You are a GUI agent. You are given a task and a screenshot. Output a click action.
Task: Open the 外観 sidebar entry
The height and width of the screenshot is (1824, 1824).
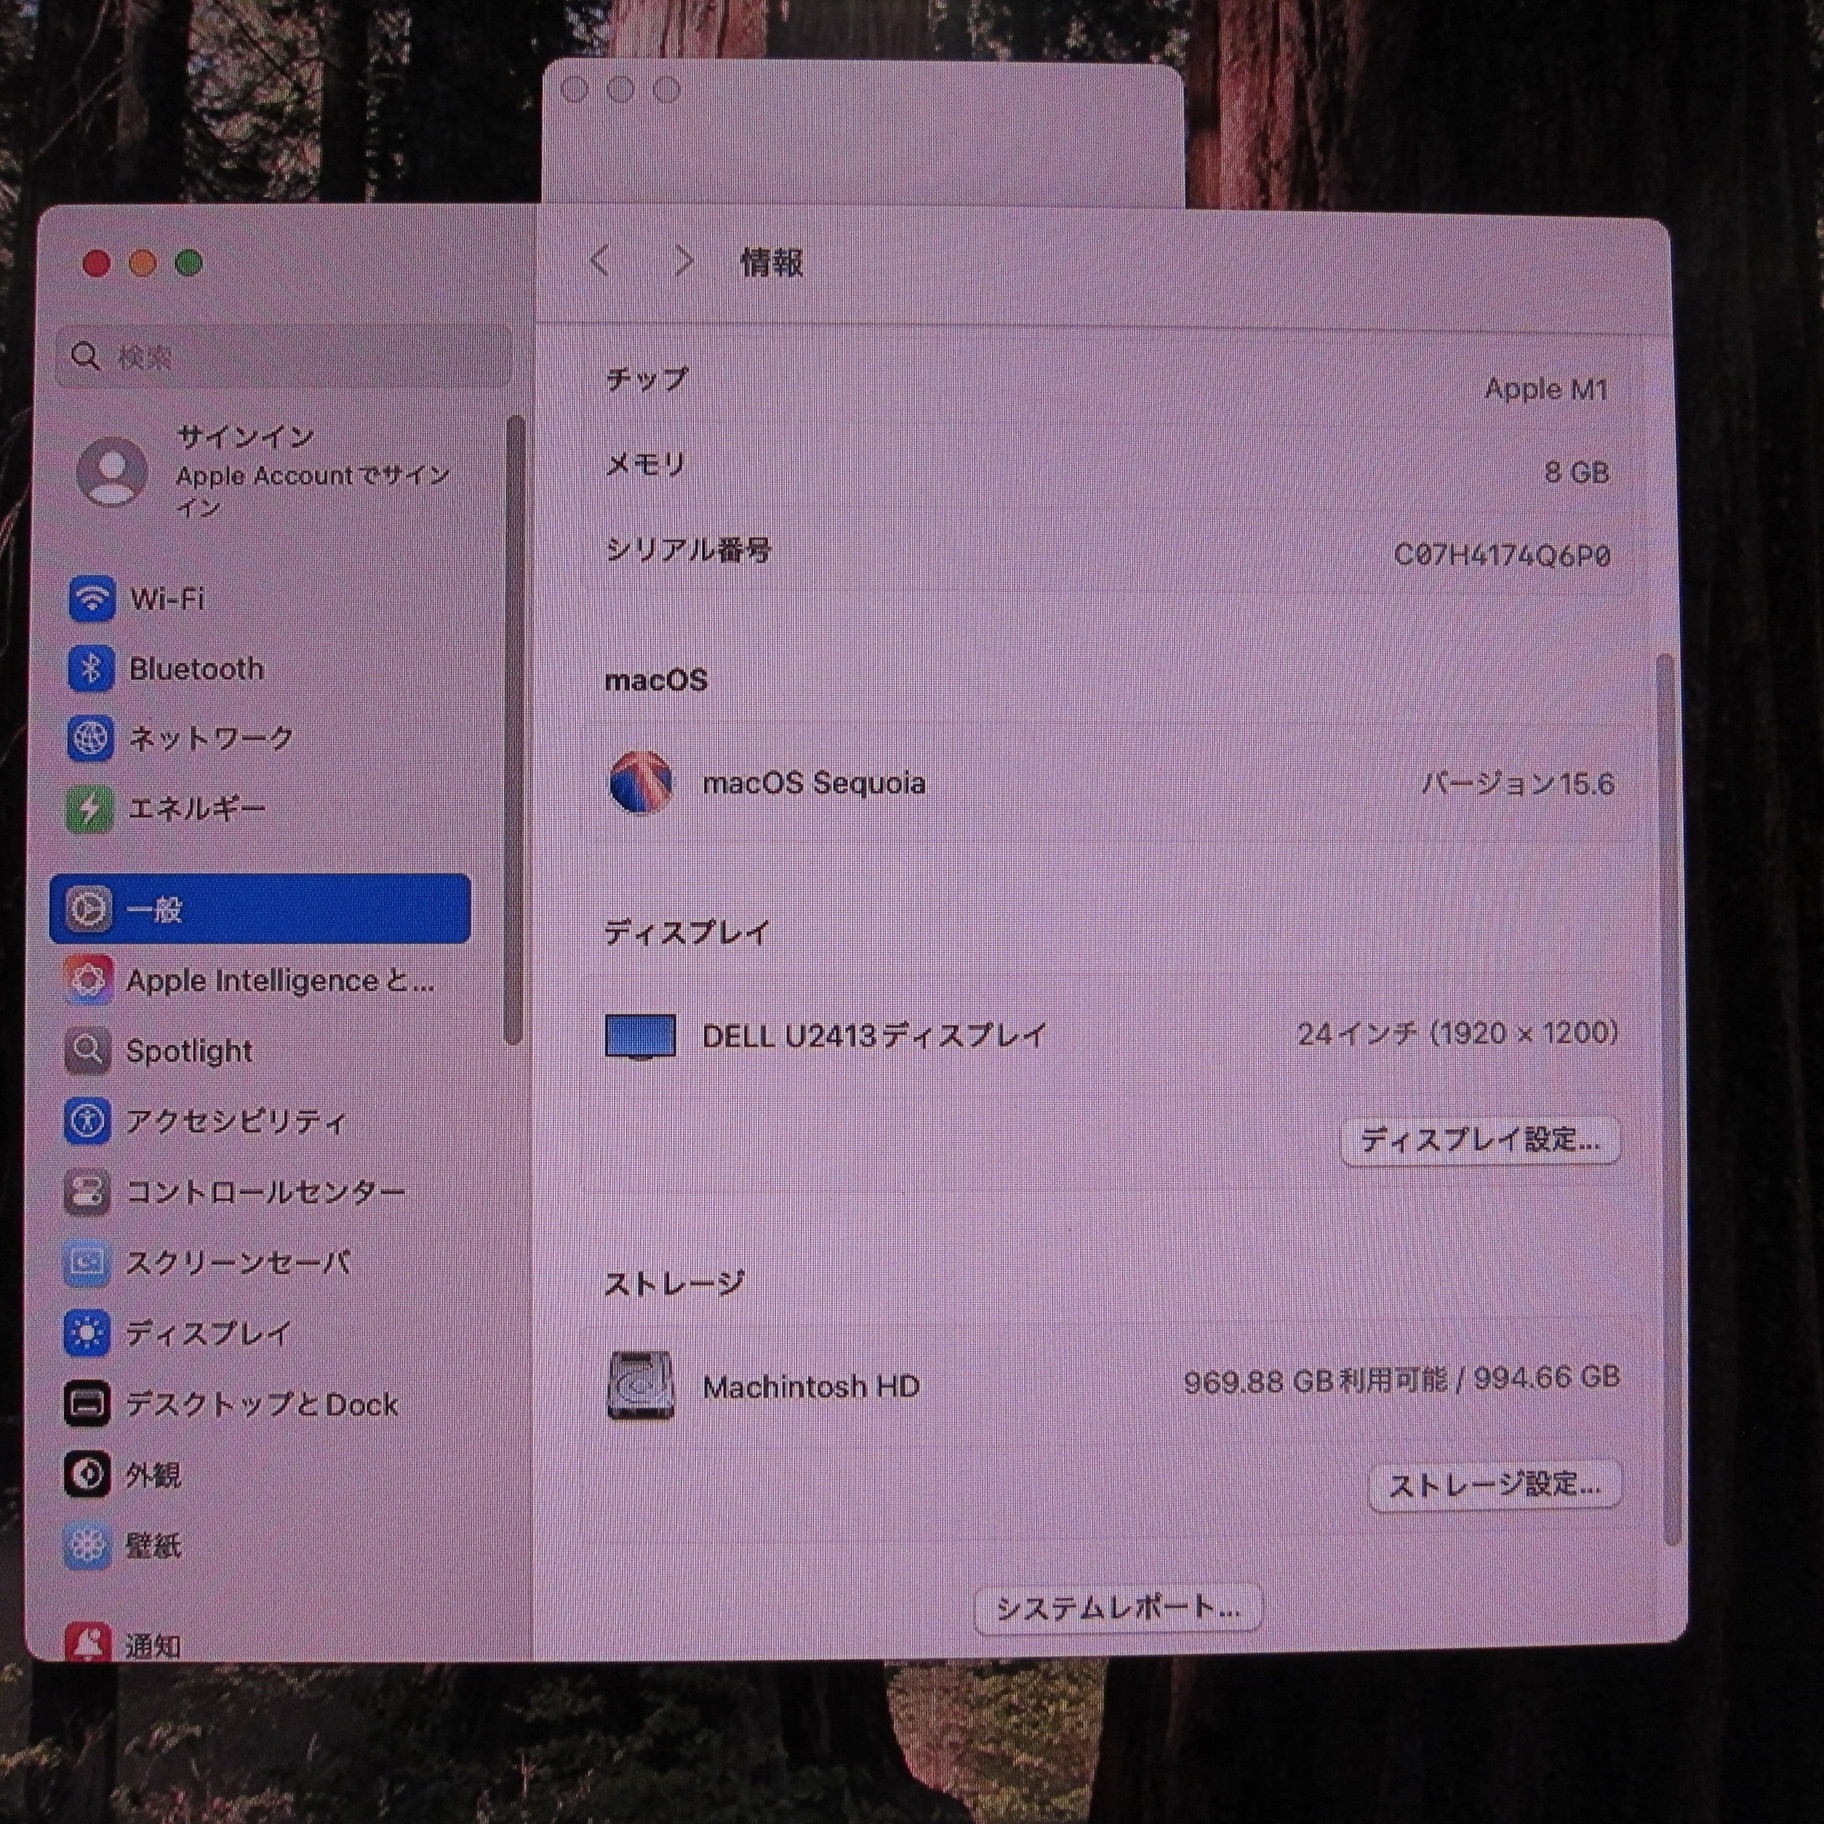click(x=152, y=1475)
